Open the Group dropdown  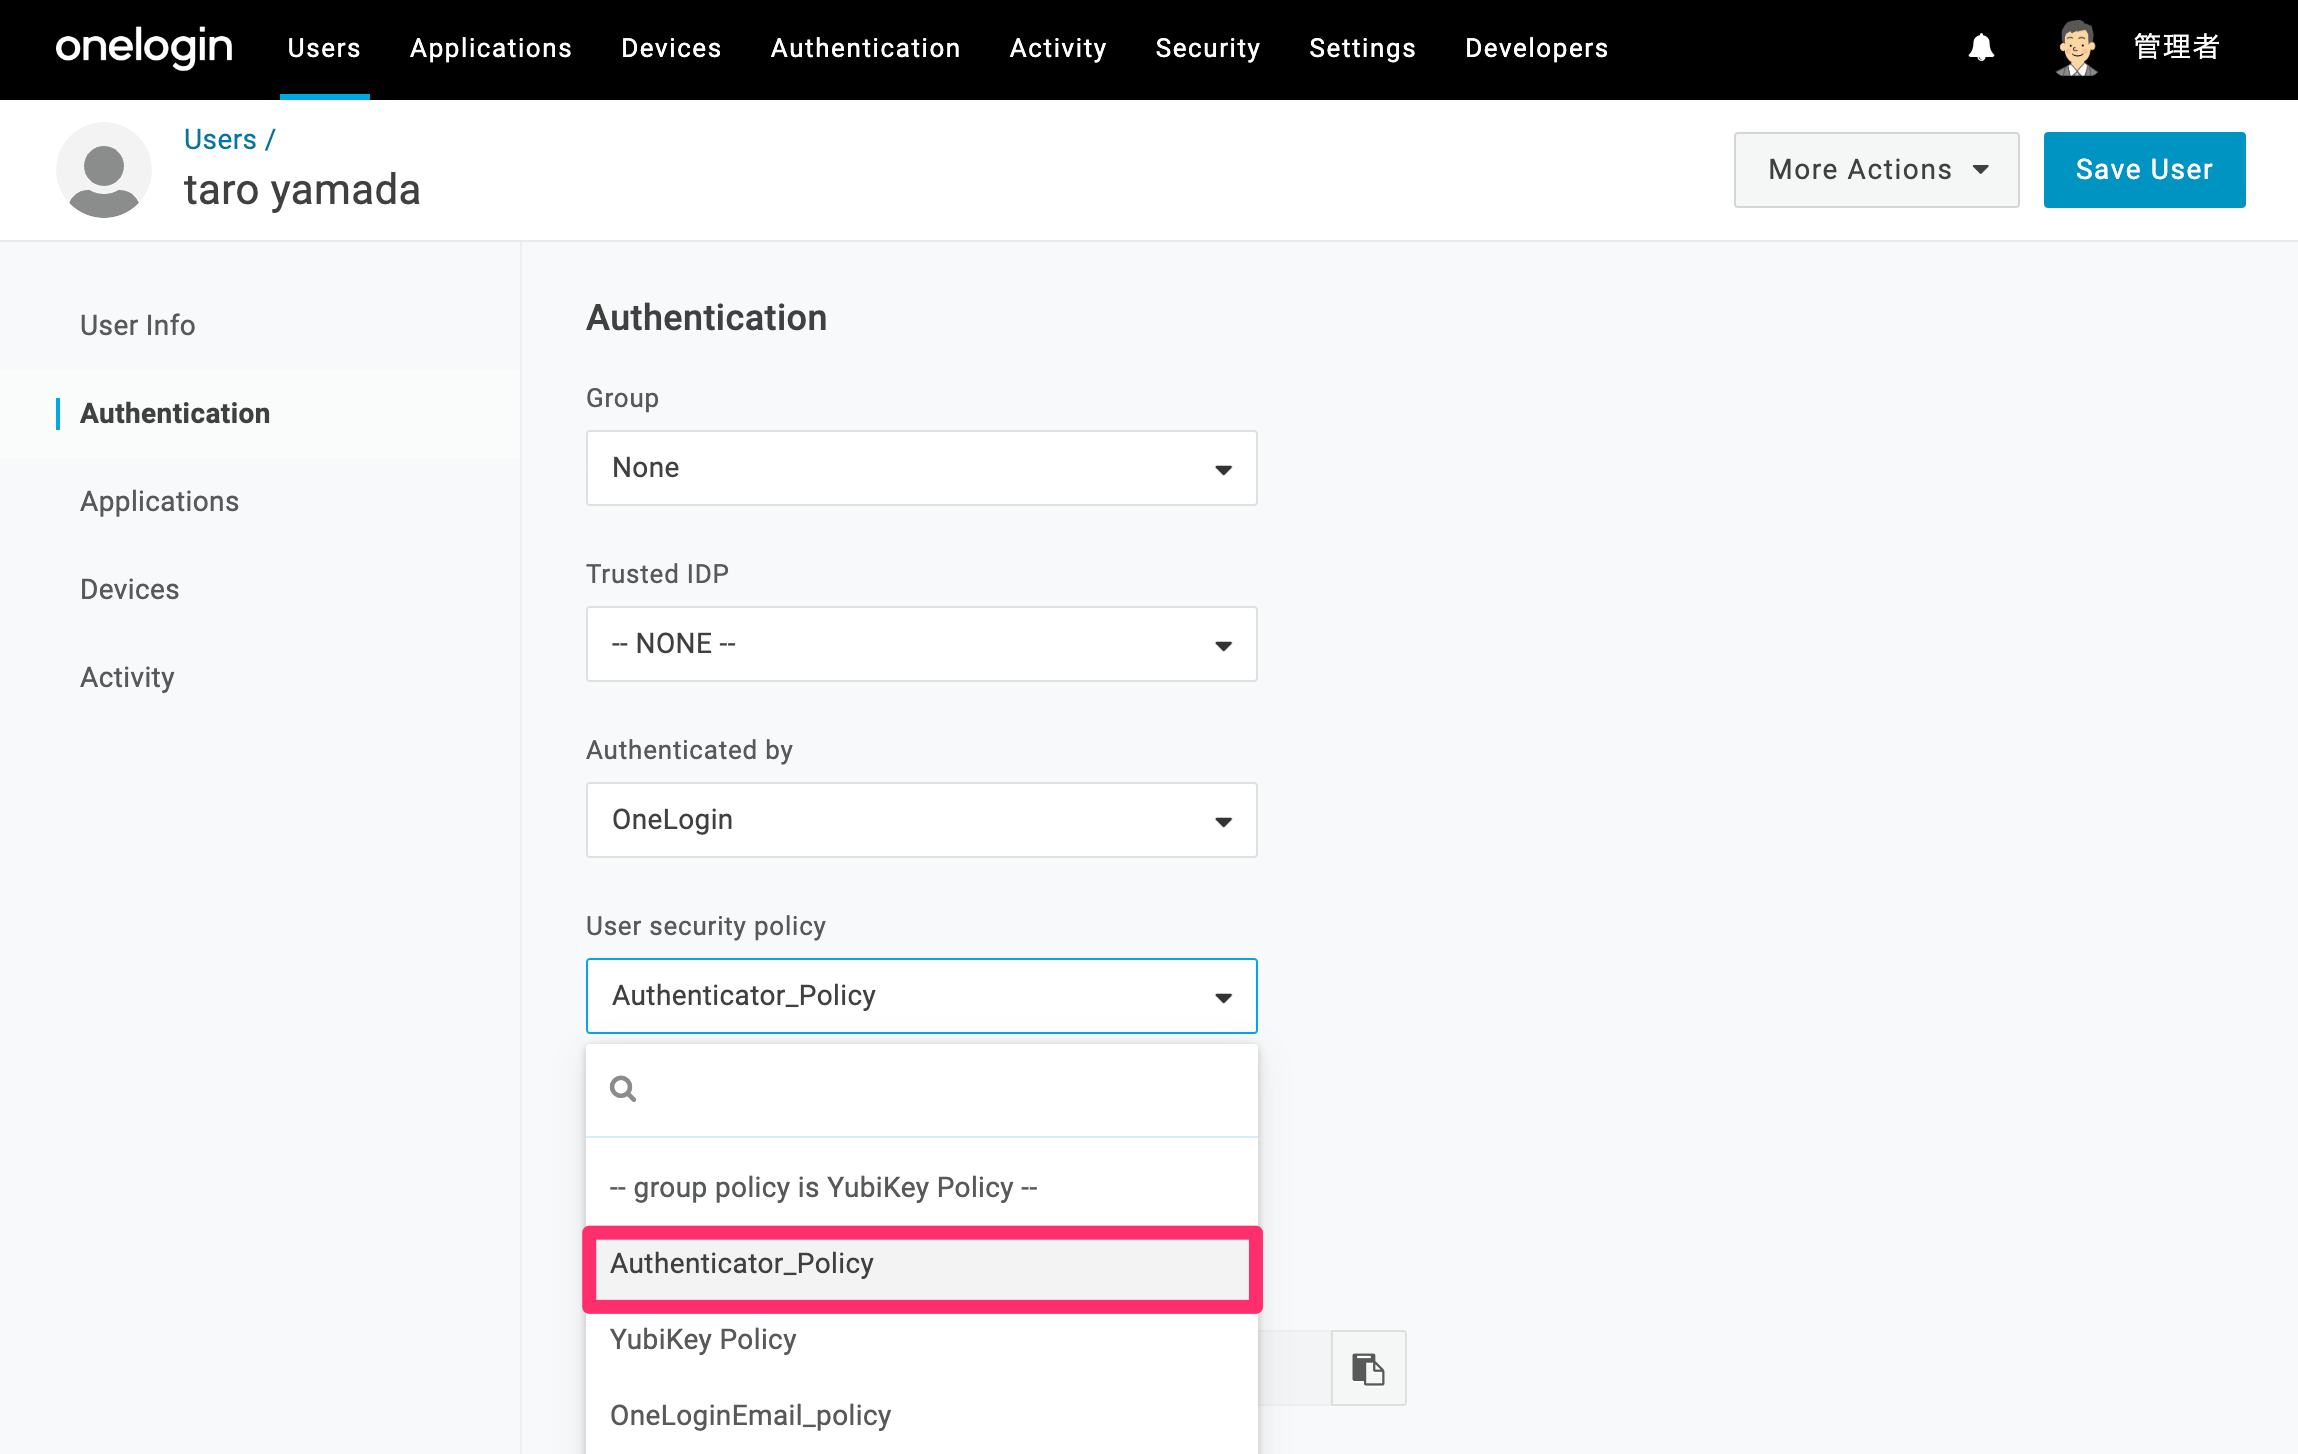click(921, 468)
